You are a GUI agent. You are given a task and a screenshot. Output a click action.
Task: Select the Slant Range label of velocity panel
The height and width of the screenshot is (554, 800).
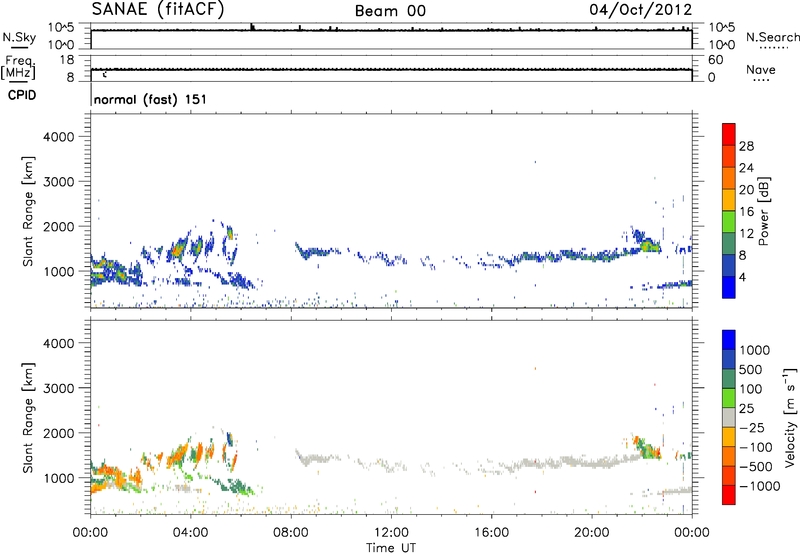28,418
